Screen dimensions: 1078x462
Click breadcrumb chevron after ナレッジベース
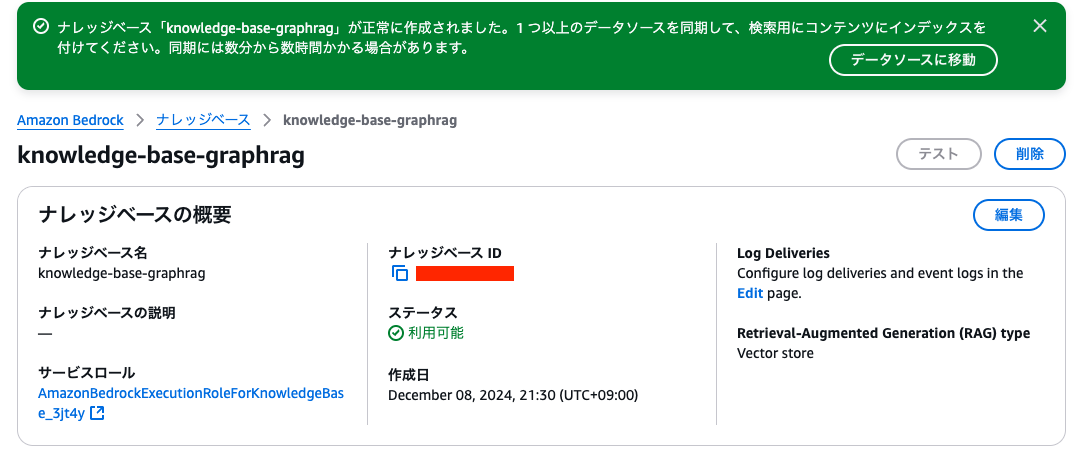[x=267, y=120]
